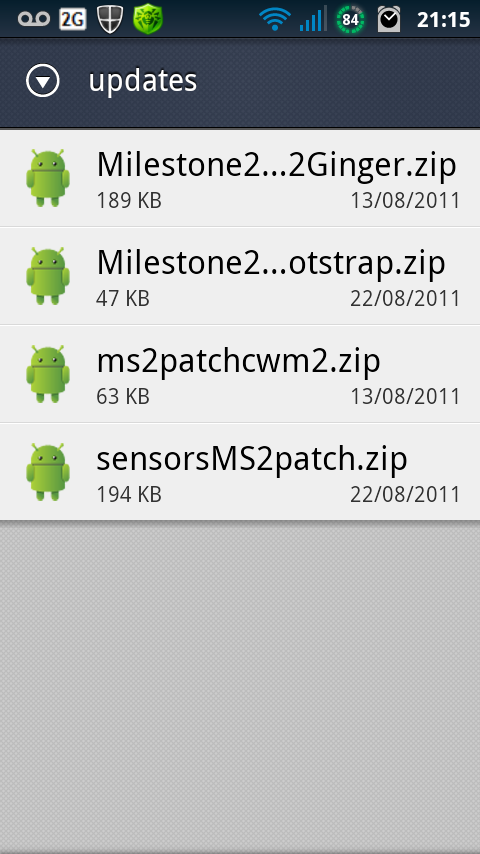
Task: Tap the updates folder title
Action: [142, 82]
